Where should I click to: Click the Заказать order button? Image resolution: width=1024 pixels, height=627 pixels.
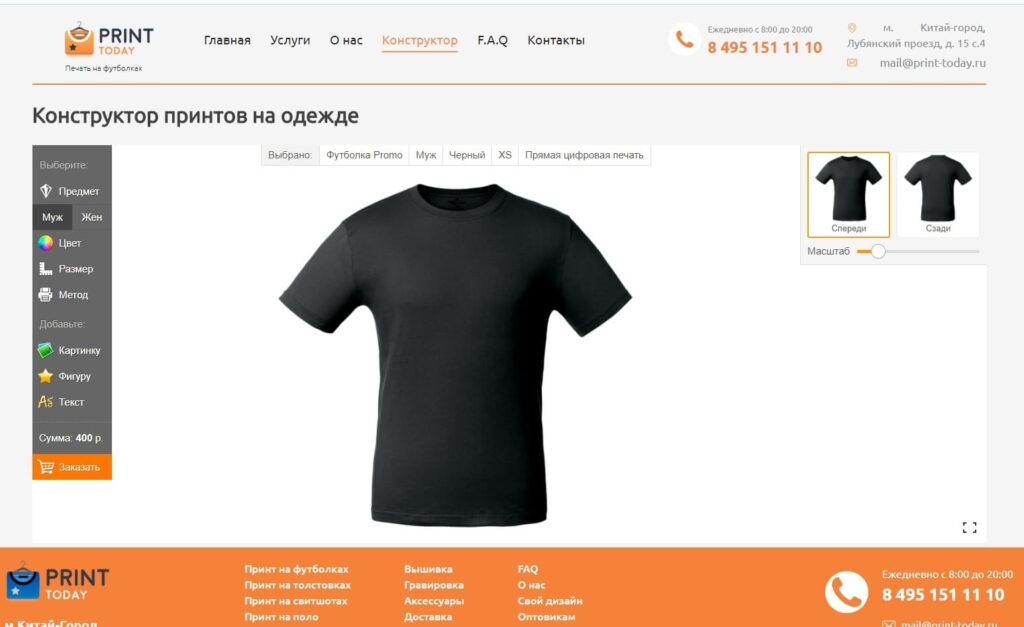point(72,467)
